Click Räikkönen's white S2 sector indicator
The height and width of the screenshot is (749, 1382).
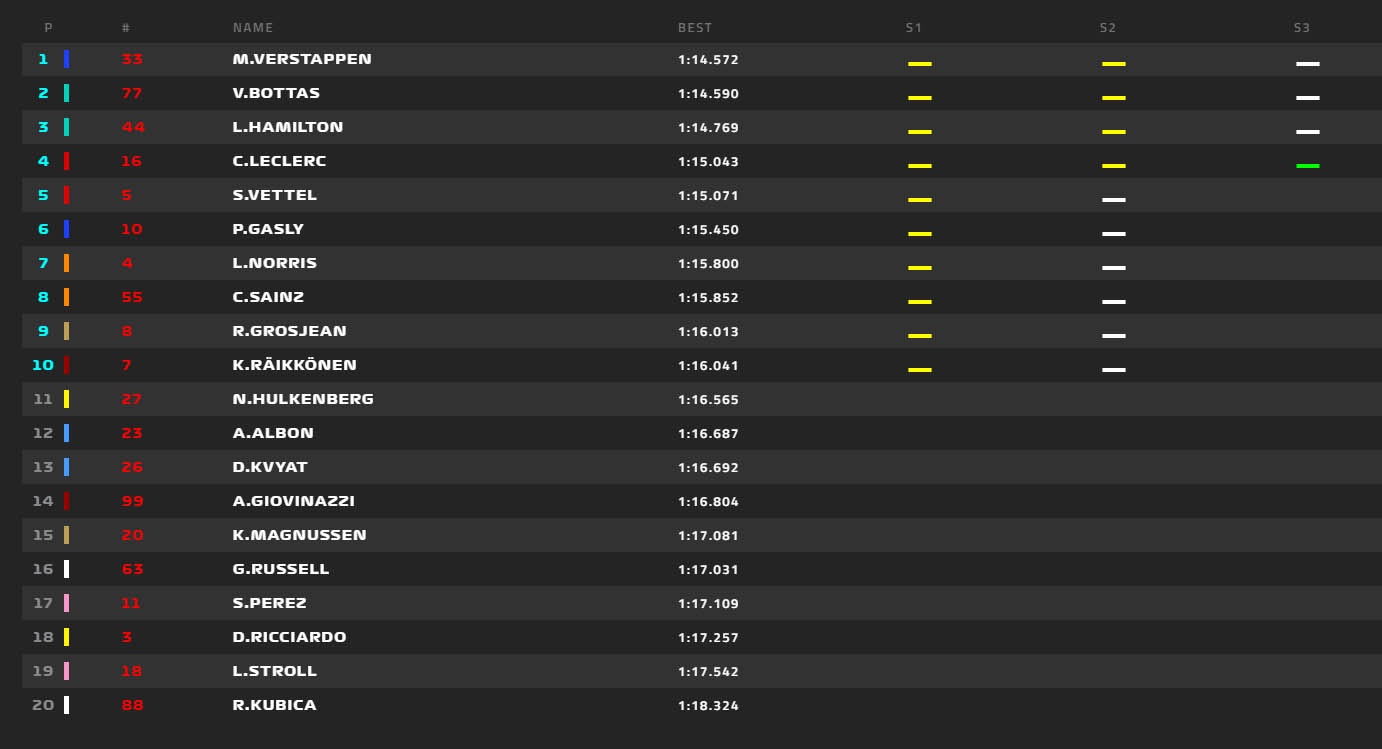[x=1113, y=369]
